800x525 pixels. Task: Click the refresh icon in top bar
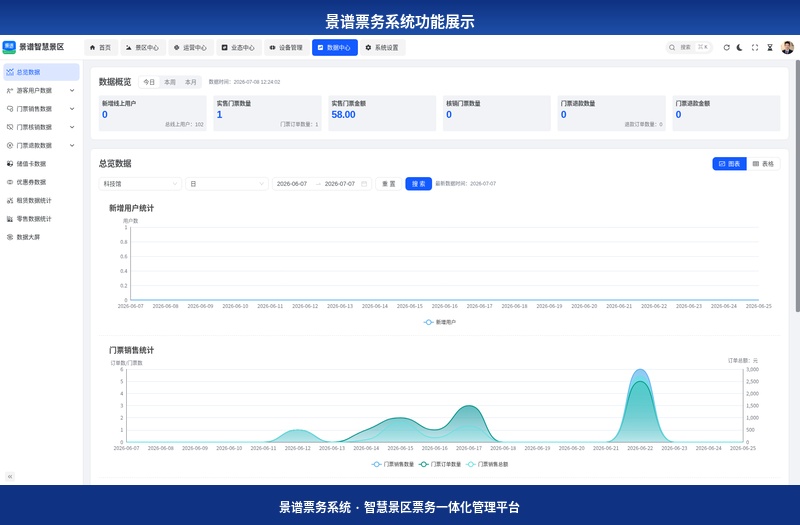pos(726,47)
